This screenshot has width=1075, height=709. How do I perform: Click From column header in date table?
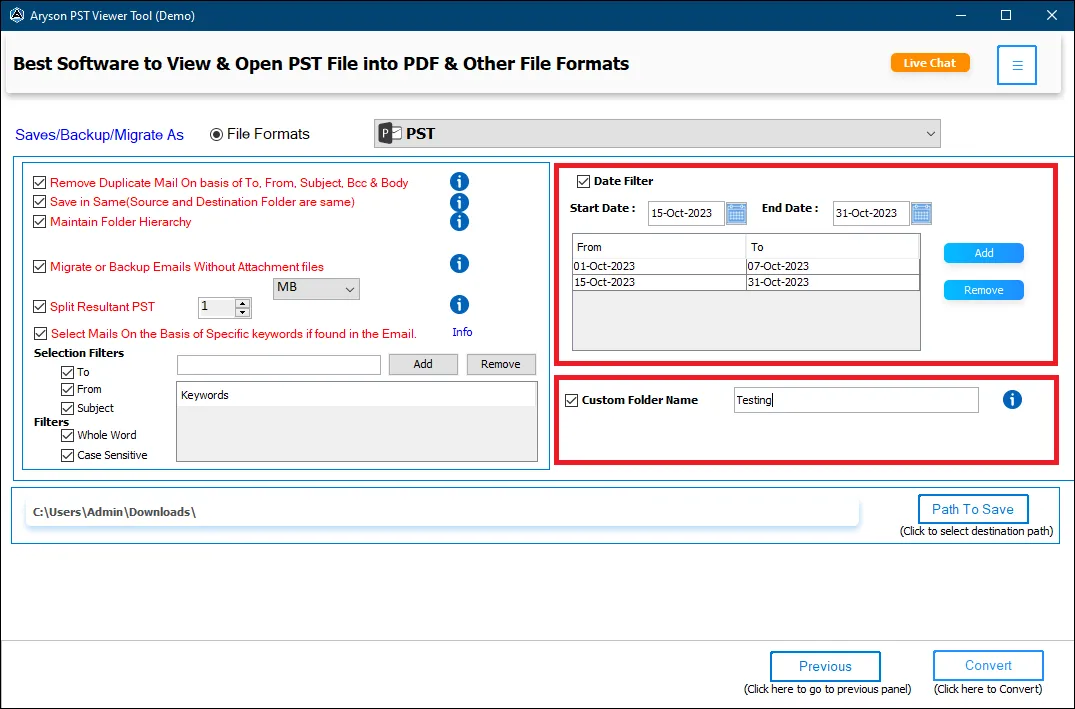(x=659, y=247)
